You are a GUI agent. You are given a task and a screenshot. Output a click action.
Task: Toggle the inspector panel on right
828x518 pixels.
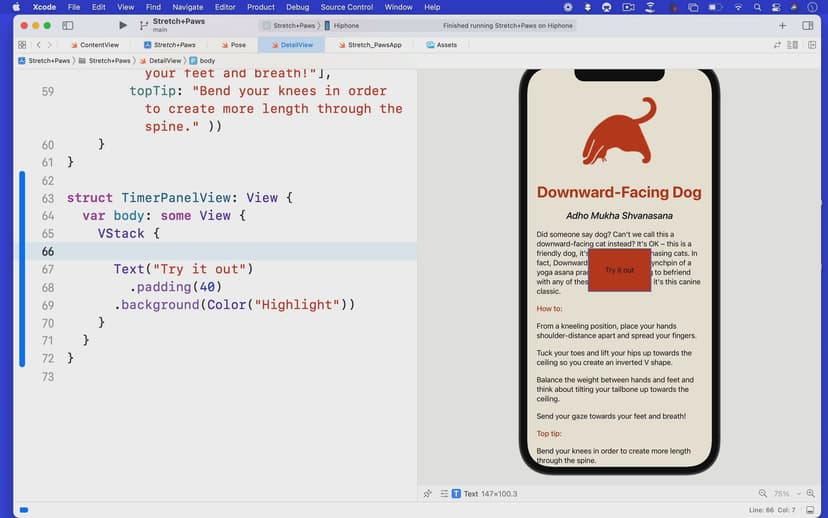[x=808, y=25]
